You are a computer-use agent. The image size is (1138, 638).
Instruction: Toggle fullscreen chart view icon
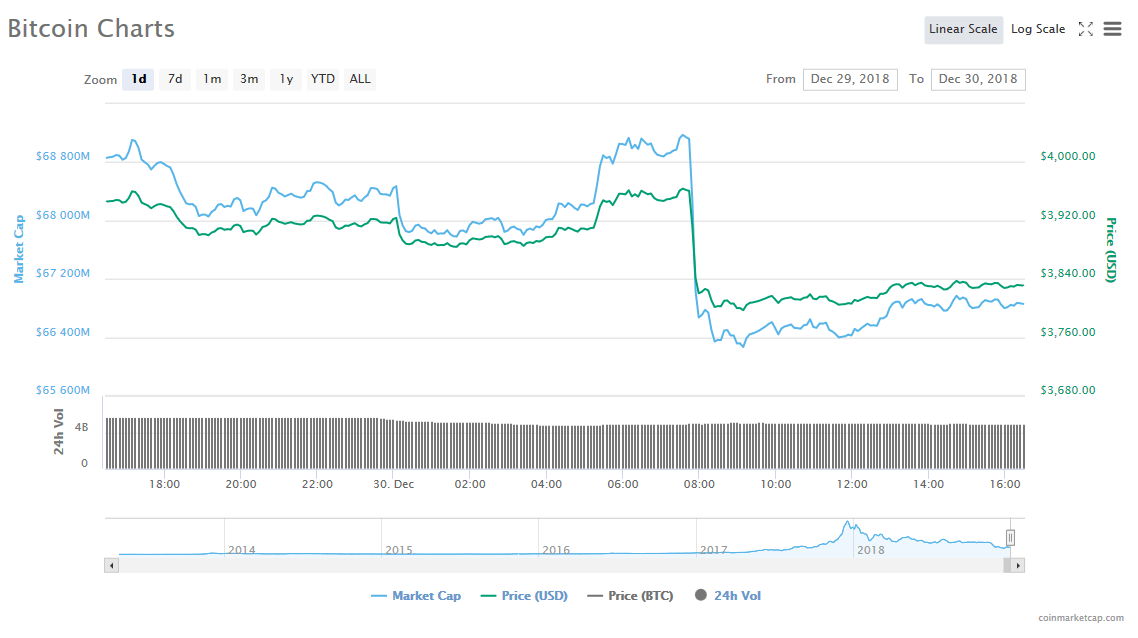(1085, 29)
